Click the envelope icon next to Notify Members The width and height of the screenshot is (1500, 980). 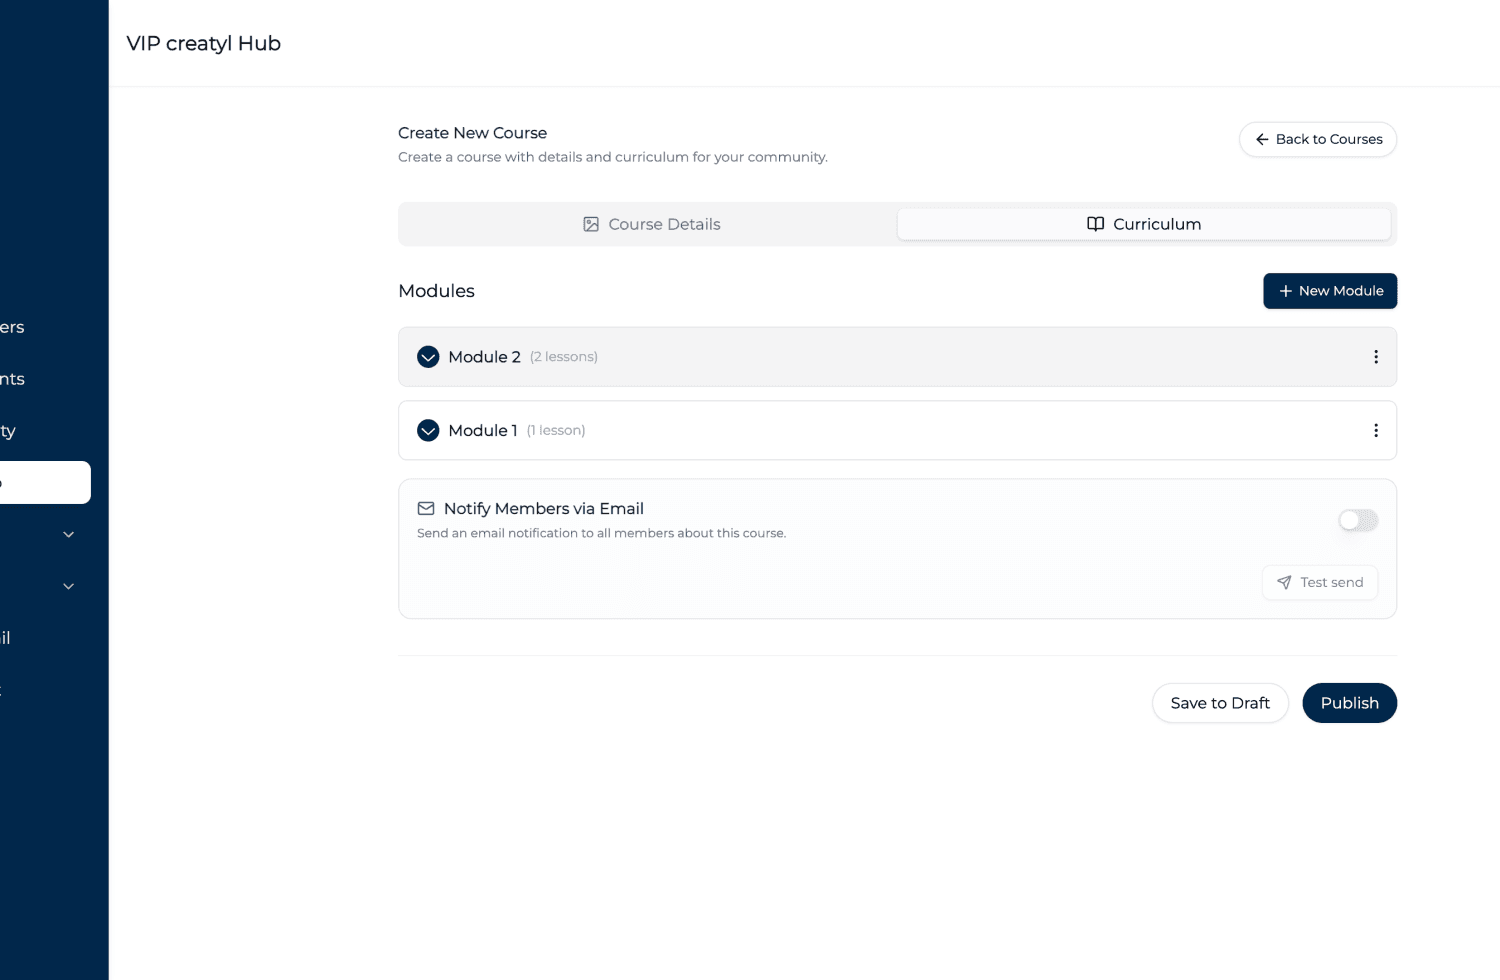coord(426,508)
